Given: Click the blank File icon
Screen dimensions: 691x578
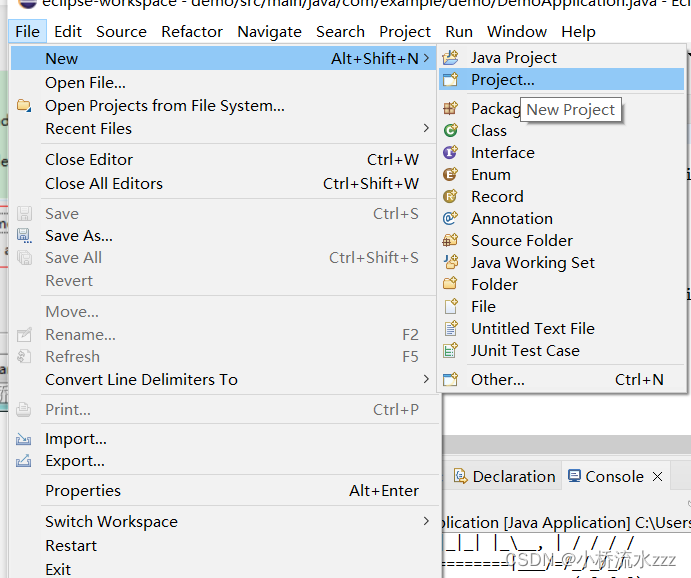Looking at the screenshot, I should [451, 306].
